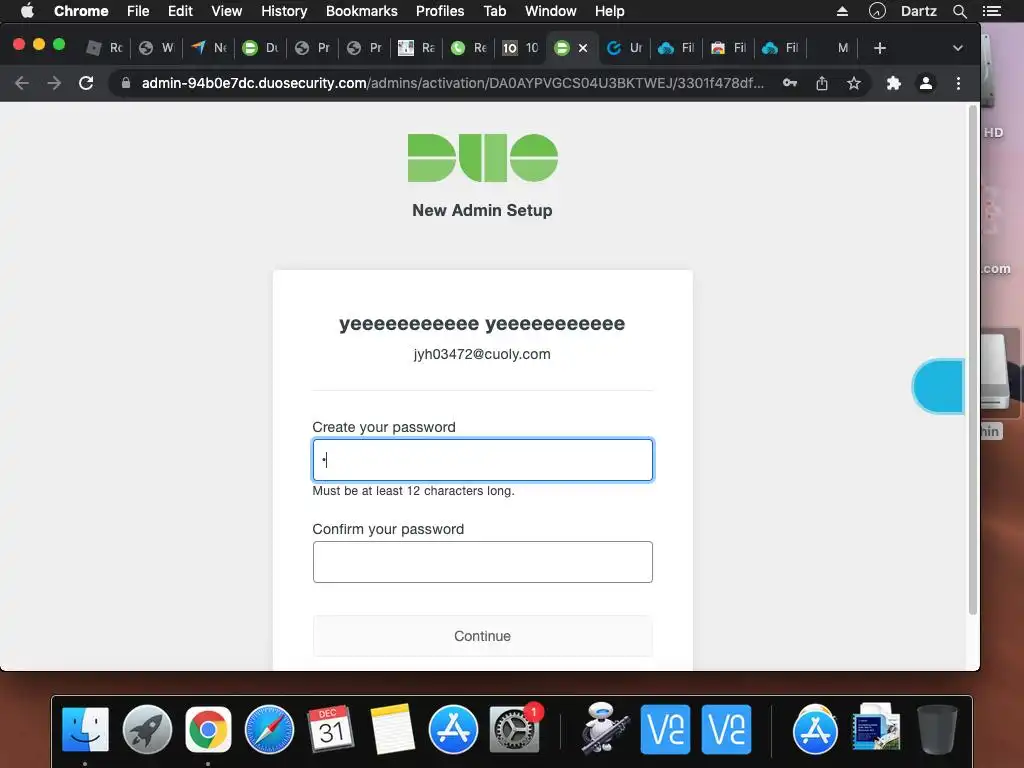Image resolution: width=1024 pixels, height=768 pixels.
Task: Open the Trash in the Dock
Action: tap(937, 729)
